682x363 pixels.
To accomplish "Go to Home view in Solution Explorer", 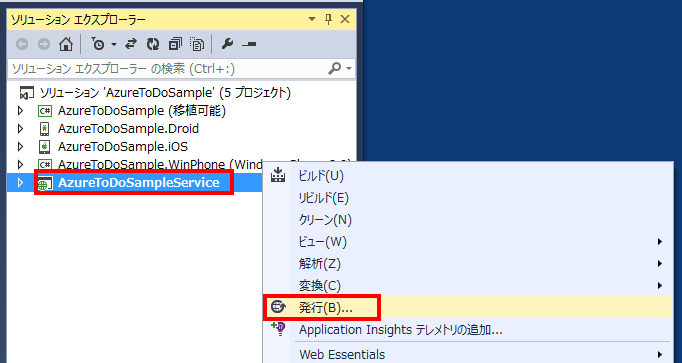I will coord(66,44).
